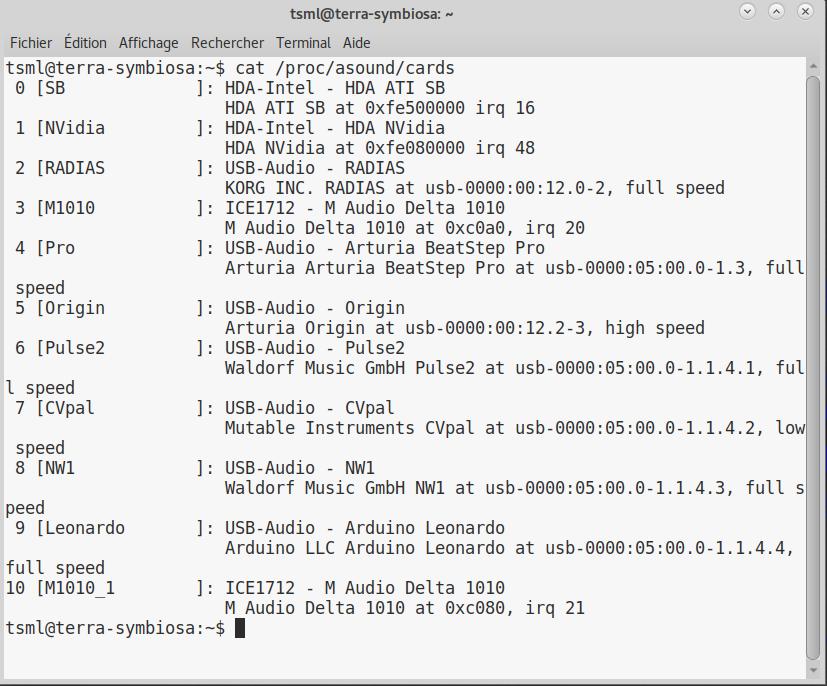Click the card name [RADIAS
This screenshot has width=827, height=686.
[x=70, y=168]
